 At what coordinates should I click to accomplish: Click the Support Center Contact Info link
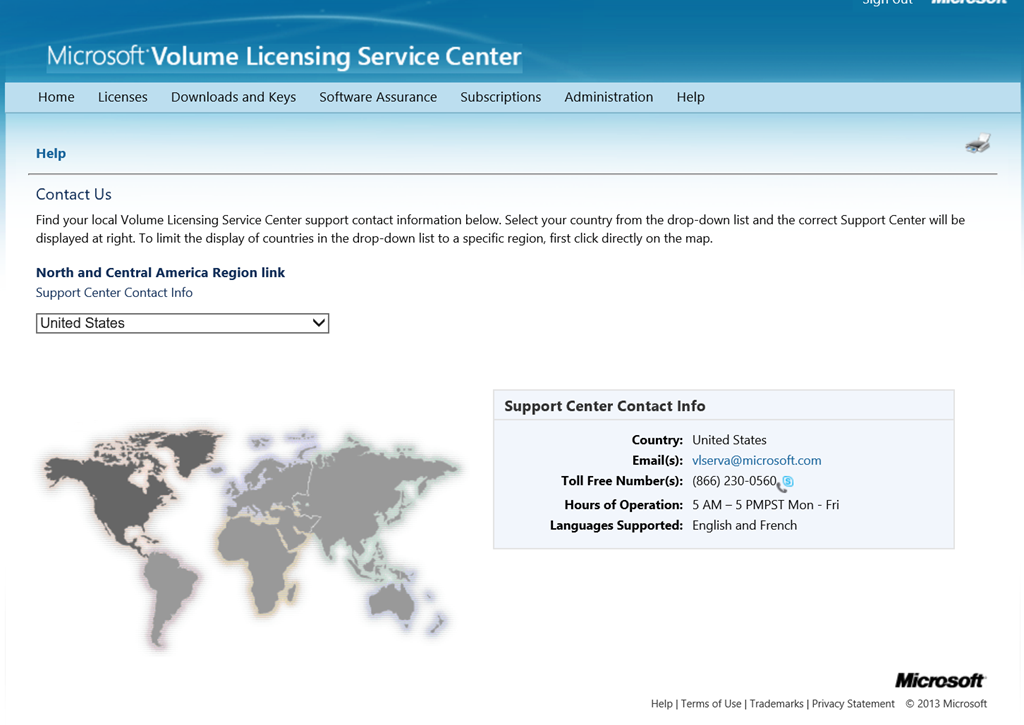coord(114,293)
